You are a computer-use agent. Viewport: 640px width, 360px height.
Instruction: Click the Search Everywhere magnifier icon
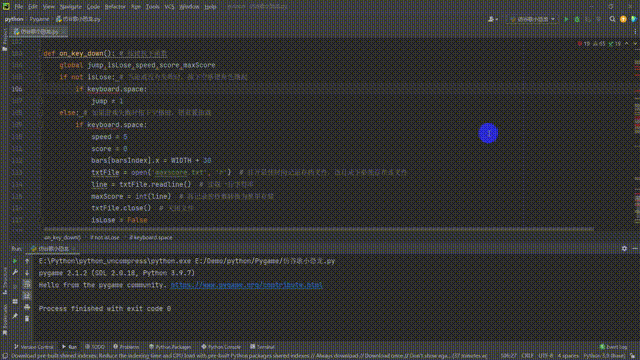pos(612,19)
